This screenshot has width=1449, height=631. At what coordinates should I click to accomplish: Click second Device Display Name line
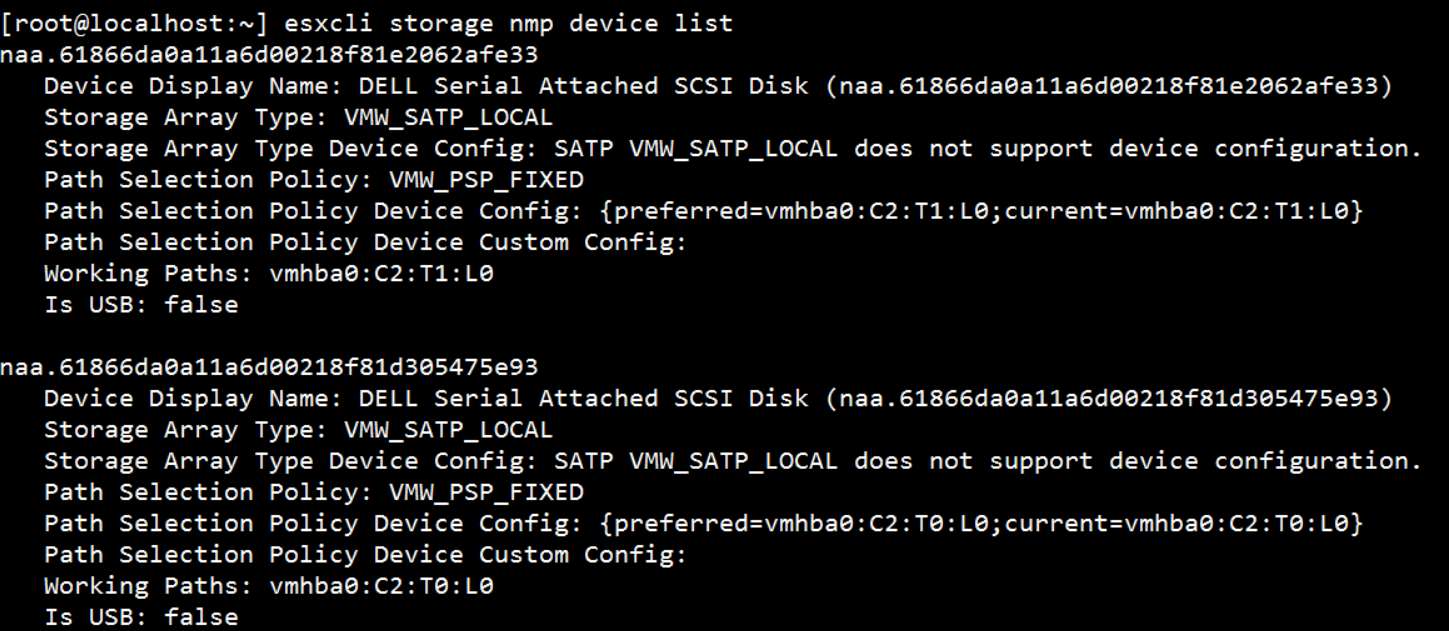[x=718, y=398]
